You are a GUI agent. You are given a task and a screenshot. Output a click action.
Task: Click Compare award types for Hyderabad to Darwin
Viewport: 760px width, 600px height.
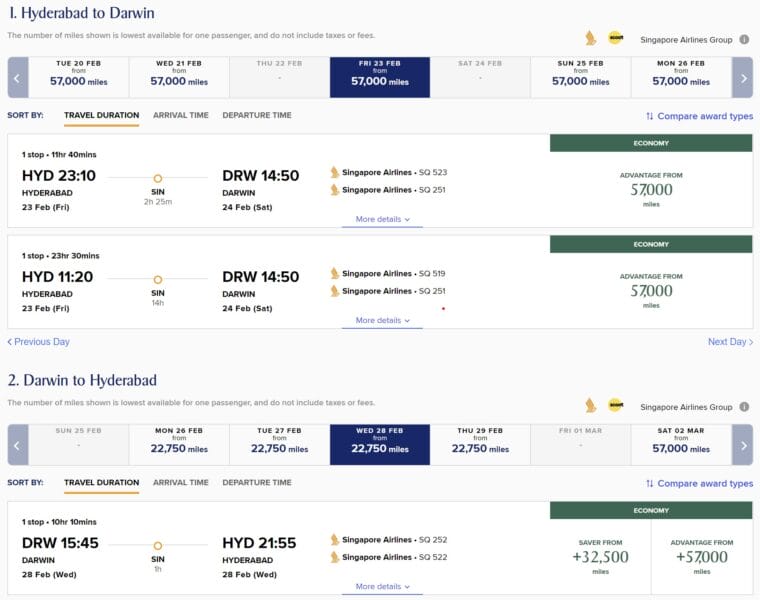(x=699, y=116)
